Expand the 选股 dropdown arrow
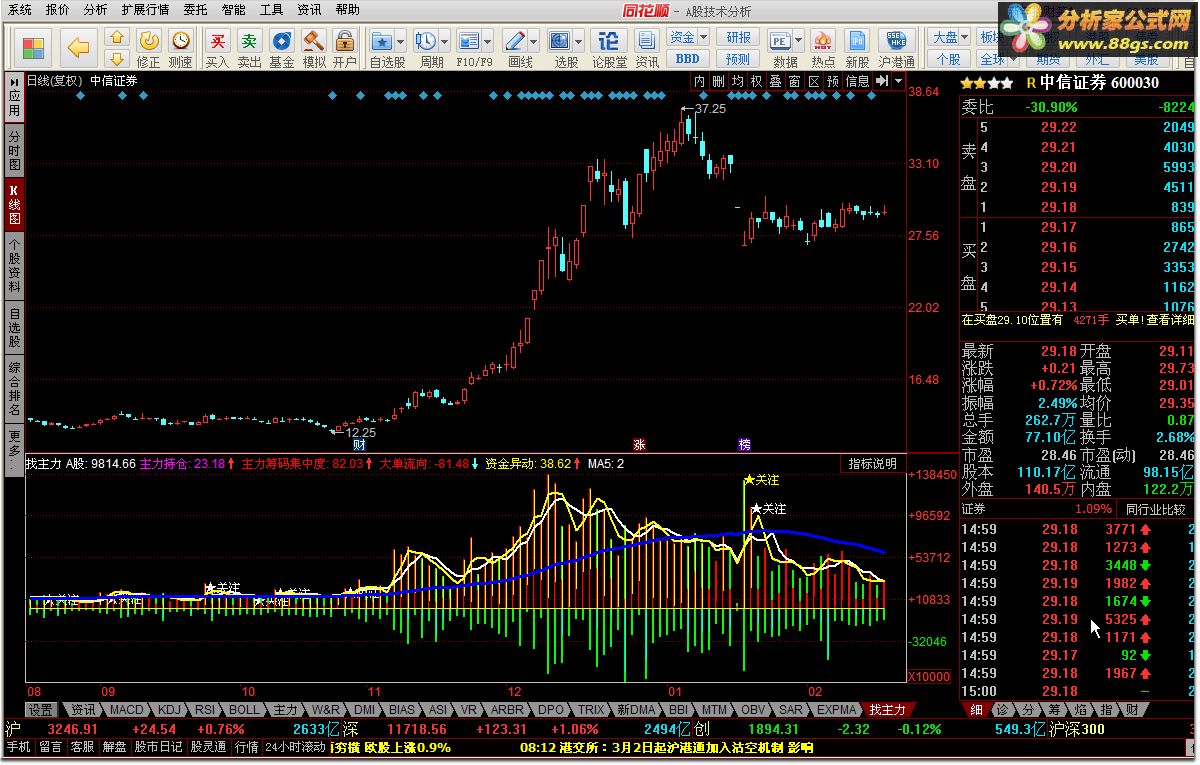 [x=580, y=41]
